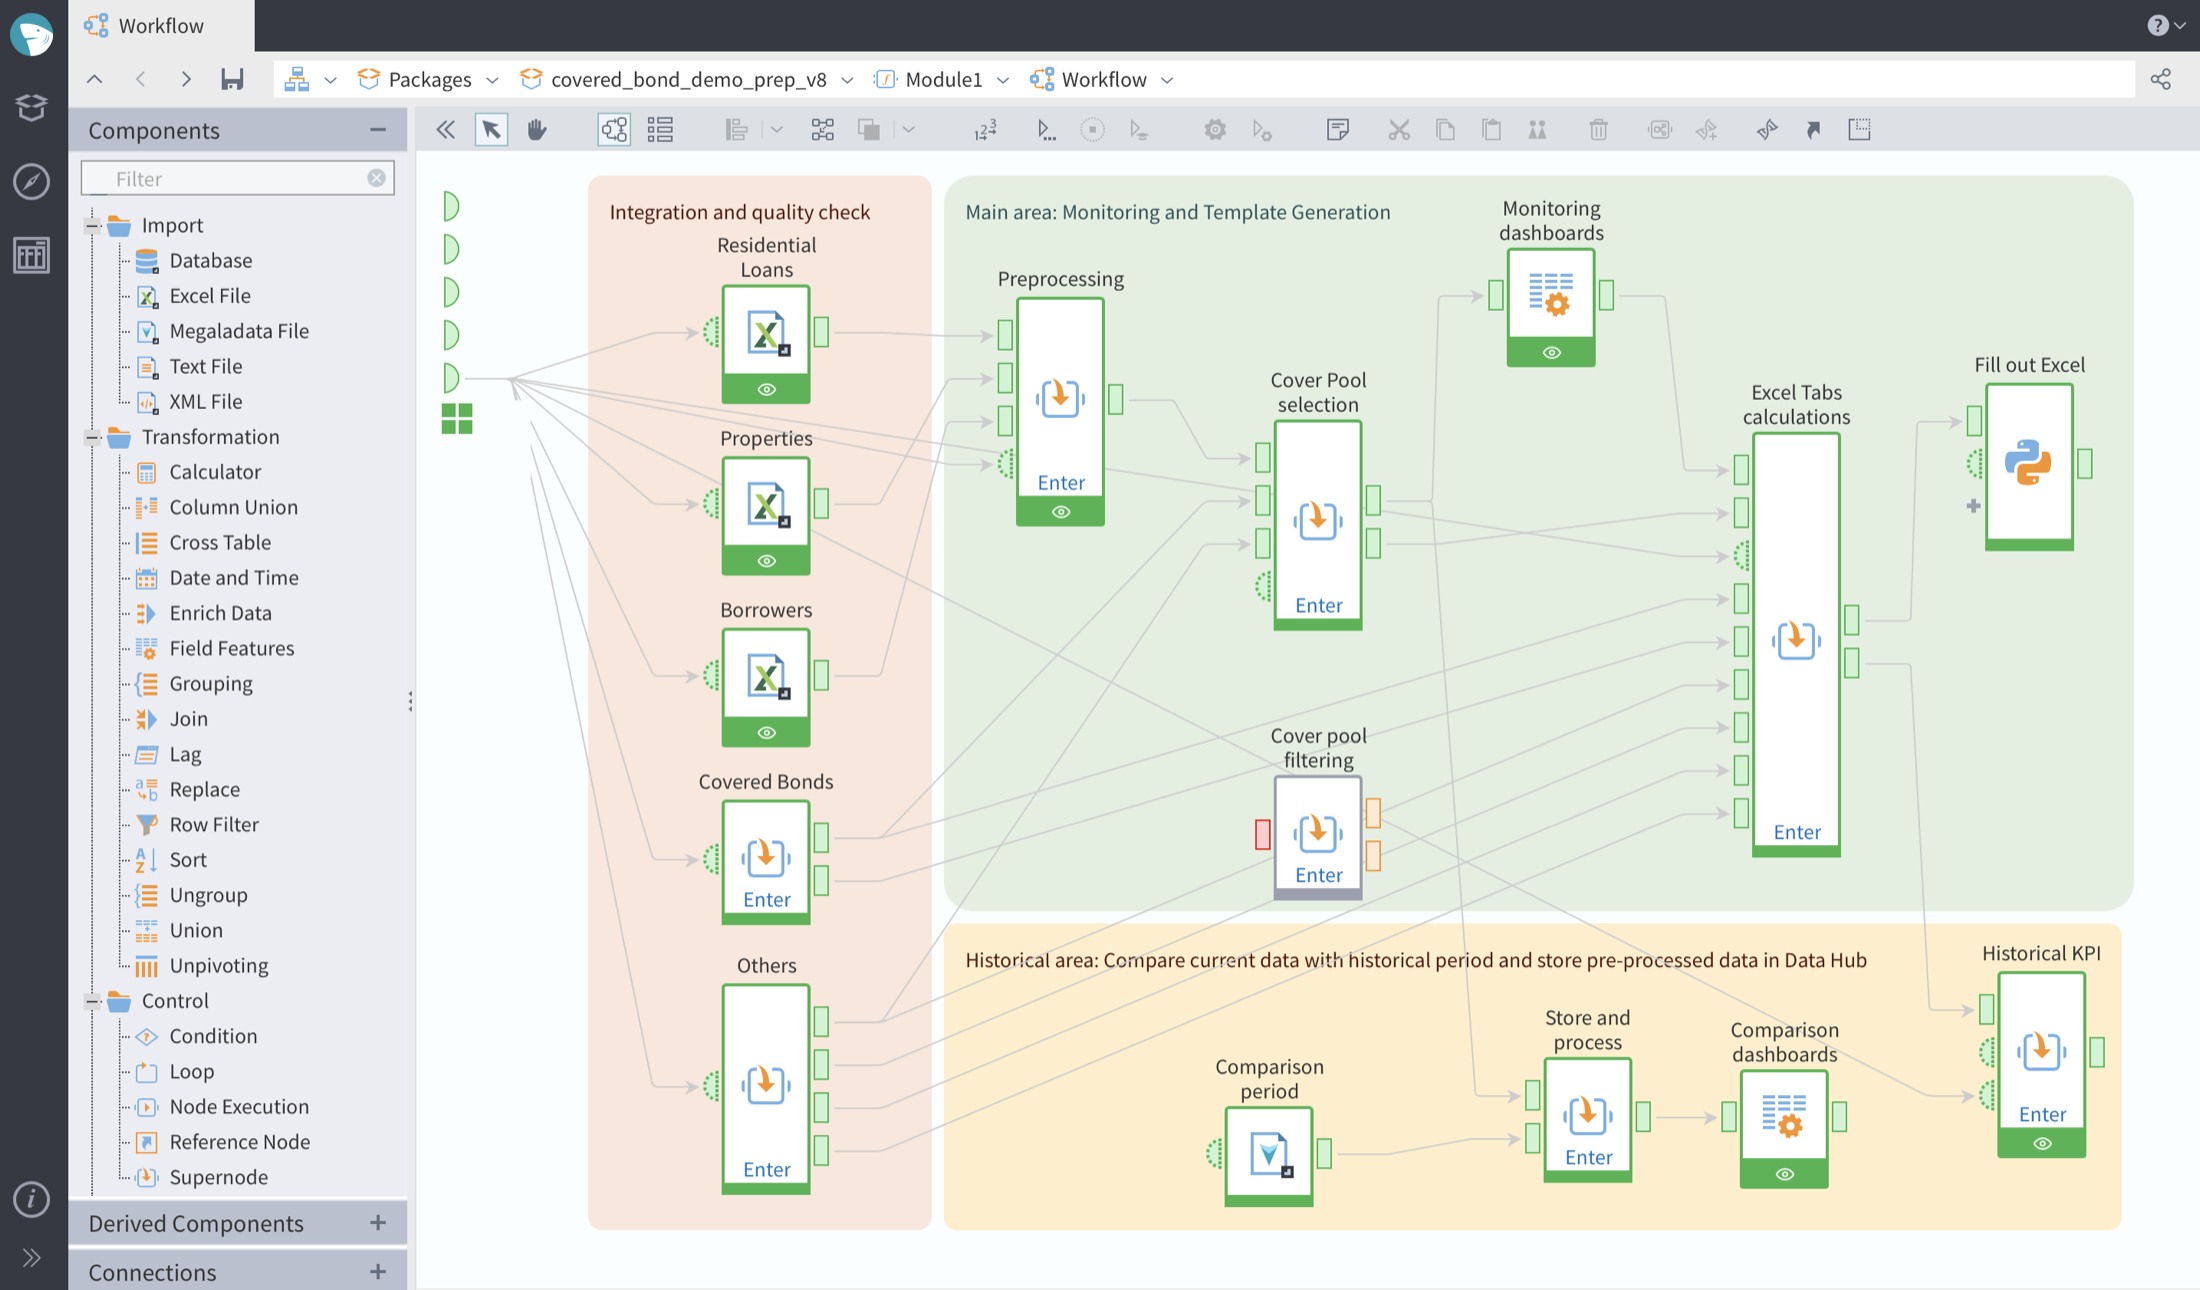Click the Python icon in Fill out Excel node
Viewport: 2200px width, 1290px height.
coord(2028,462)
